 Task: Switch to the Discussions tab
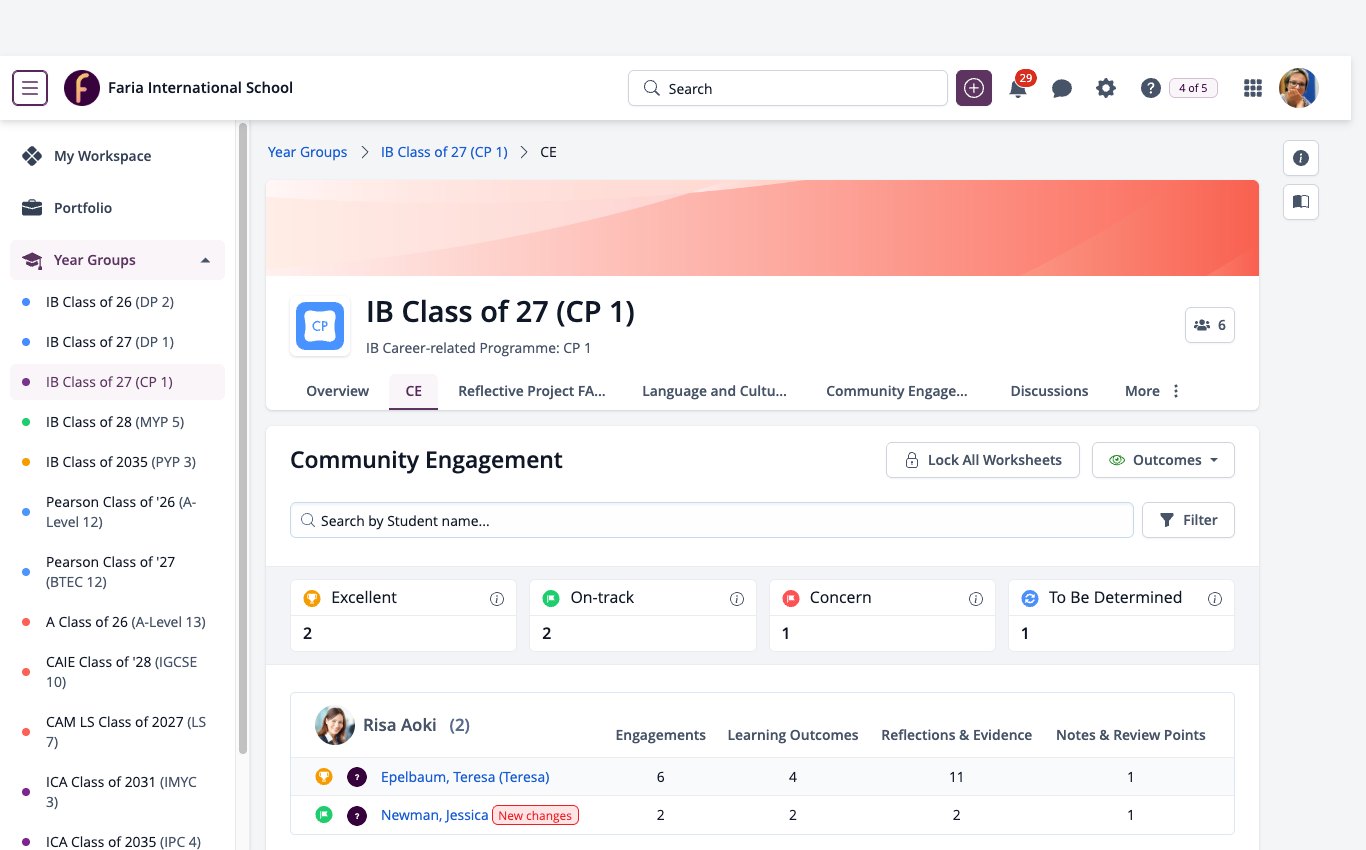[x=1049, y=391]
